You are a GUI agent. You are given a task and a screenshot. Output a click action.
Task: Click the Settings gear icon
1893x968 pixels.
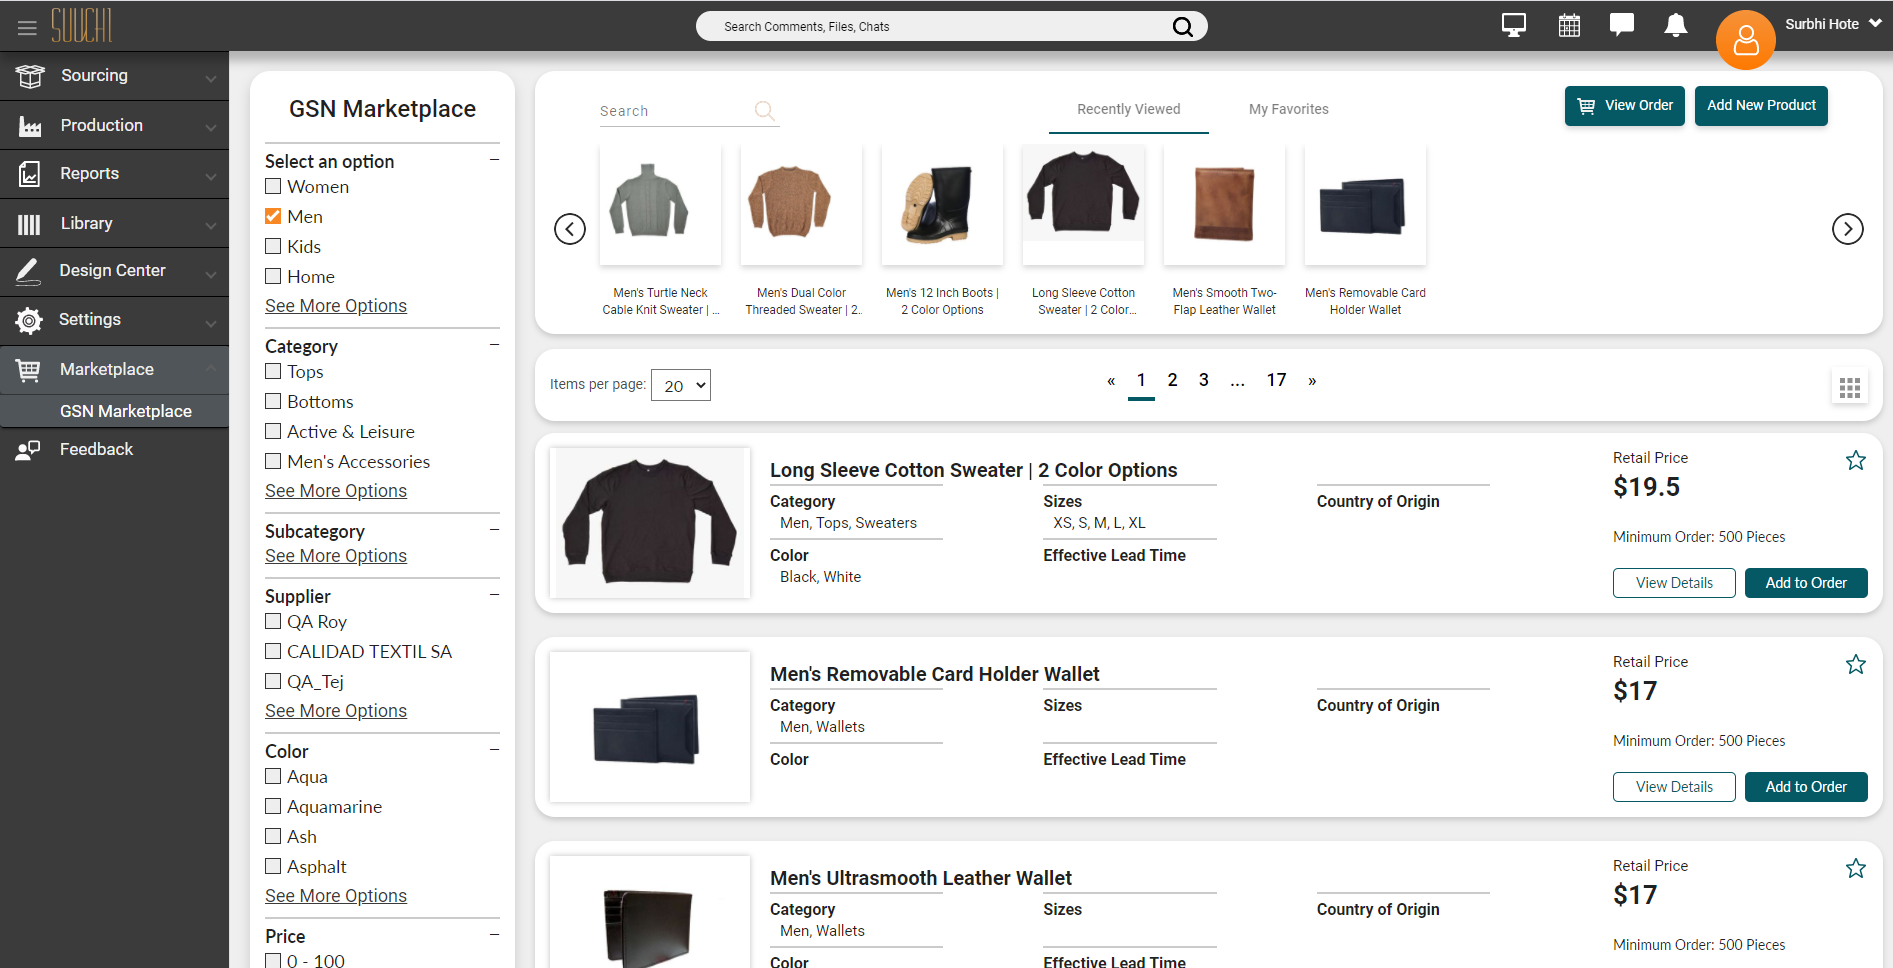coord(29,320)
